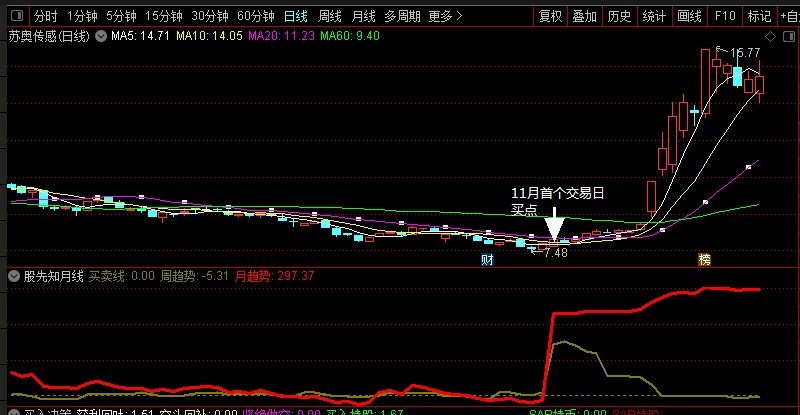Toggle the side panel icon at chart top right
Viewport: 800px width, 415px height.
click(789, 36)
